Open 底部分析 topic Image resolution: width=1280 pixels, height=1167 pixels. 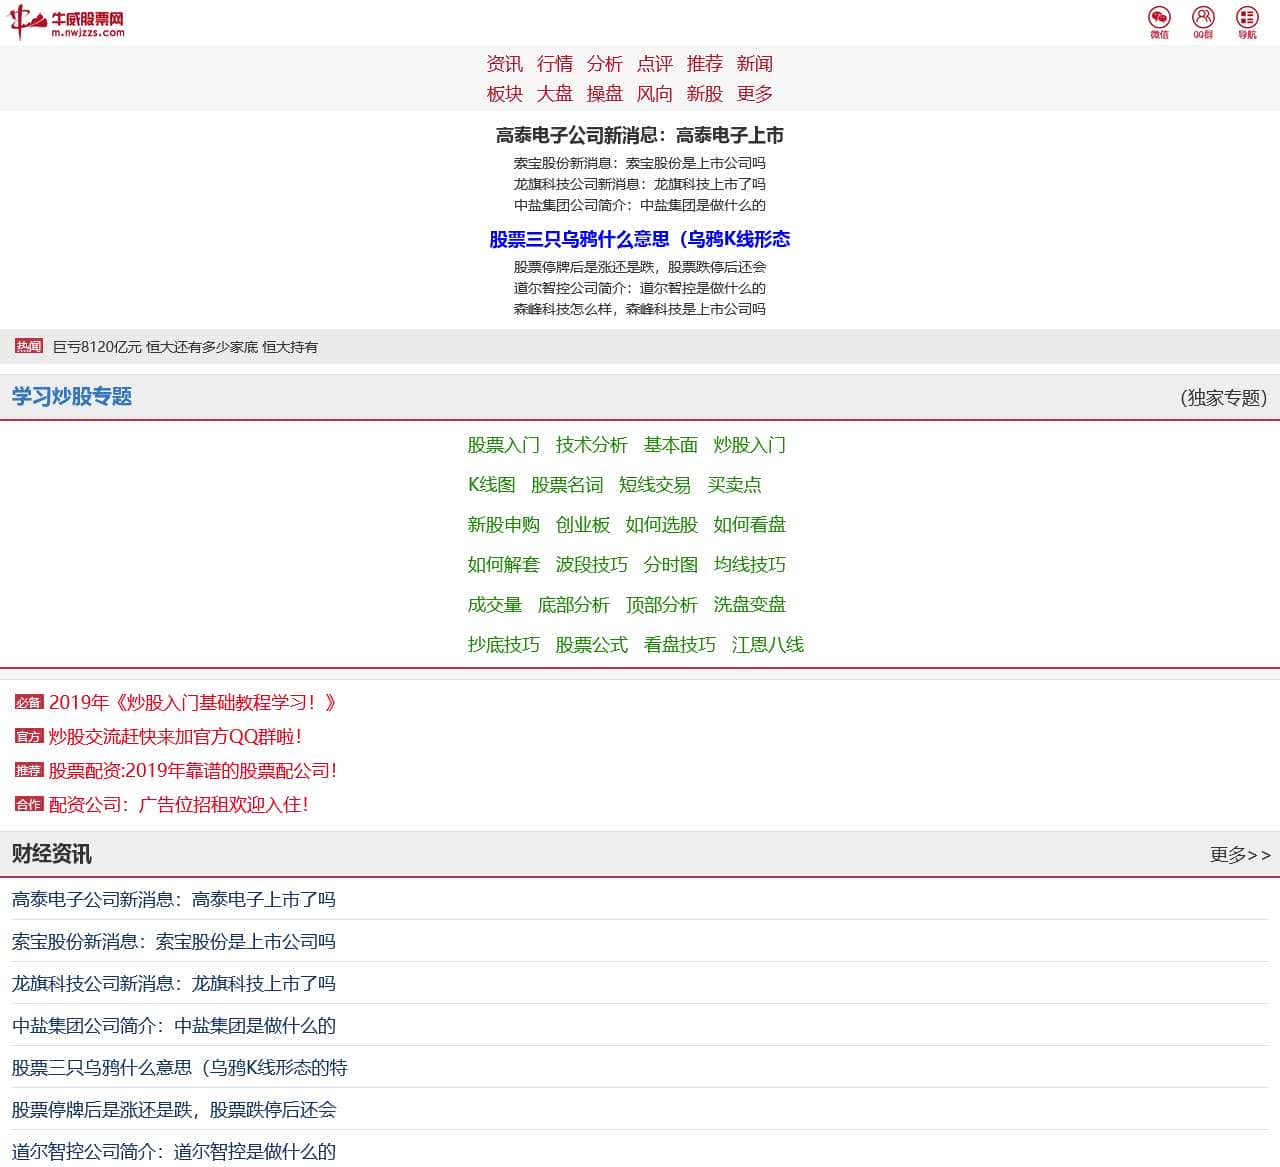point(574,605)
